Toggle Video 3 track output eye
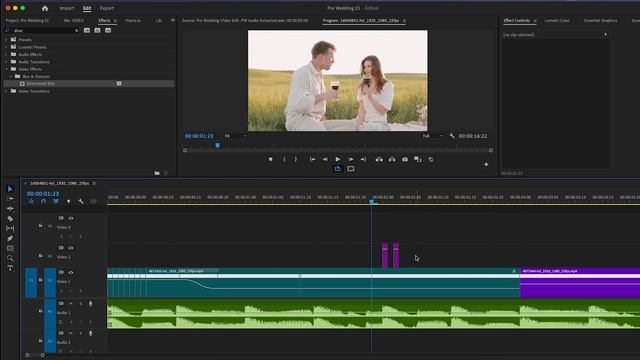Screen dimensions: 640x360 pyautogui.click(x=71, y=218)
